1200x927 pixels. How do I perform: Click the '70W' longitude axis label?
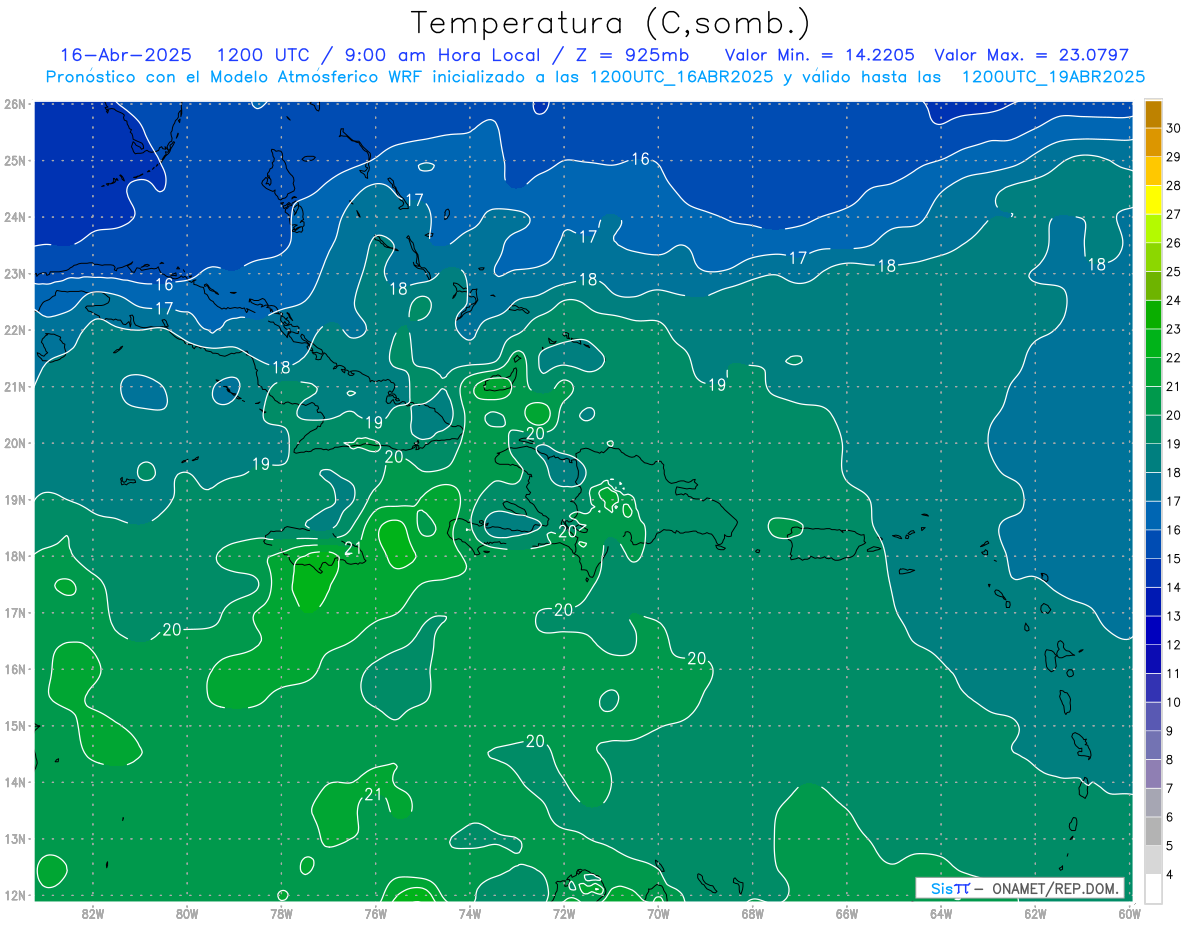tap(658, 912)
